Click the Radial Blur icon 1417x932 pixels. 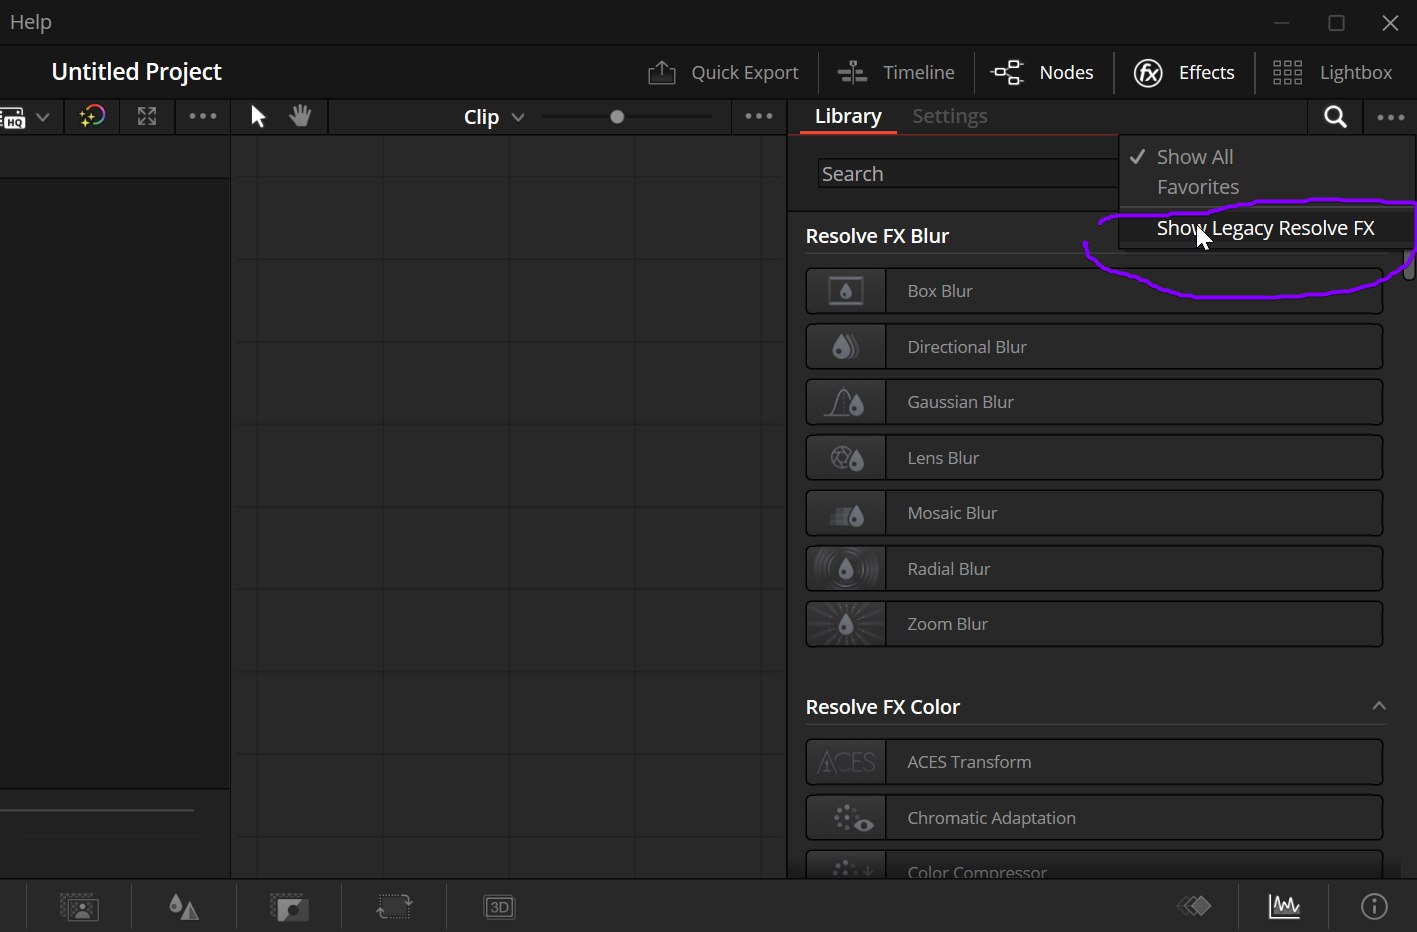(846, 569)
